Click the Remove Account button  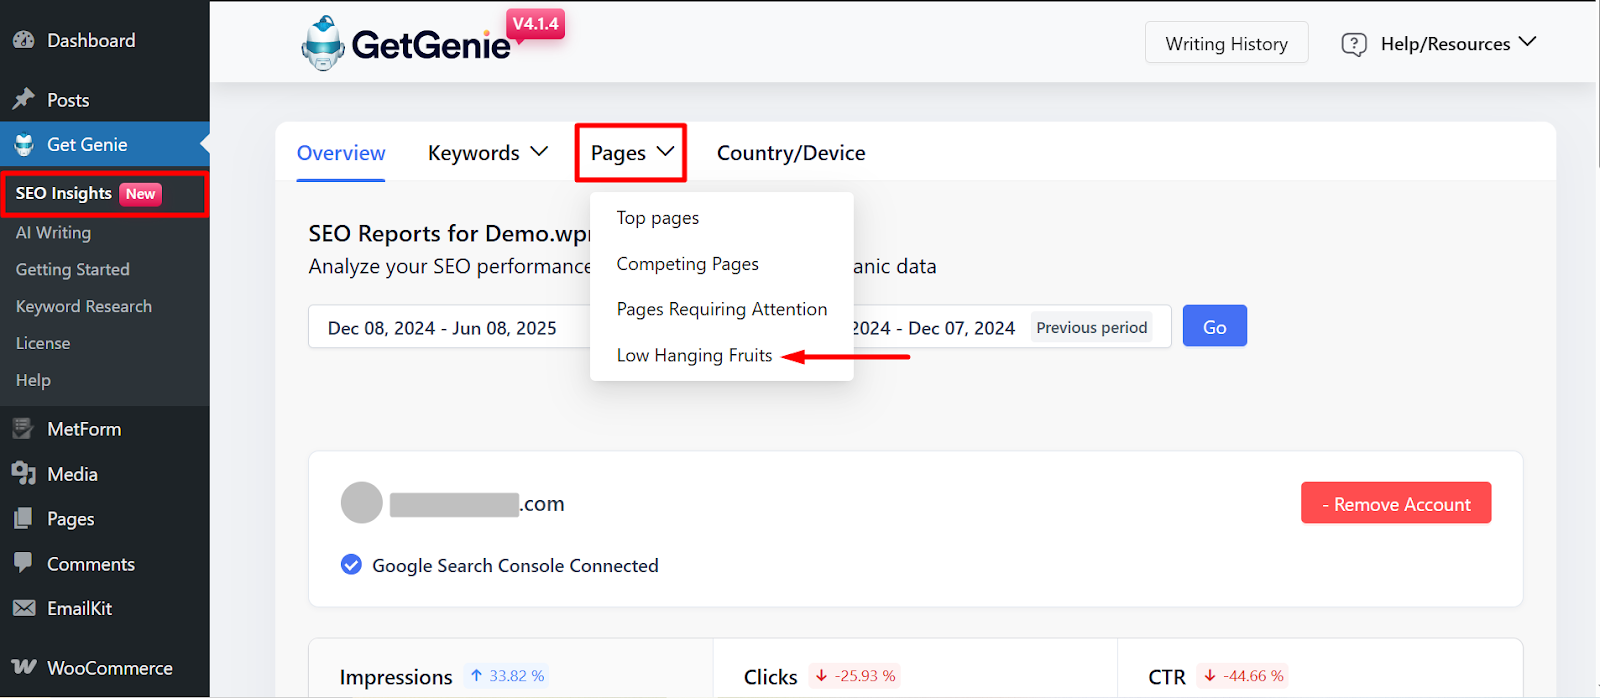pos(1396,503)
